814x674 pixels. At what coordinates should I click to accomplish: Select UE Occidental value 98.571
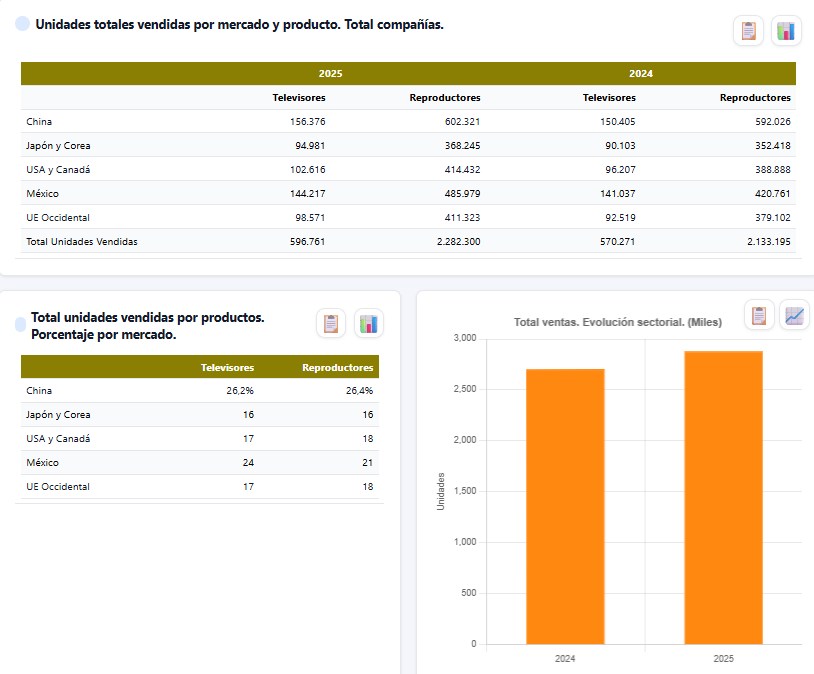(310, 218)
